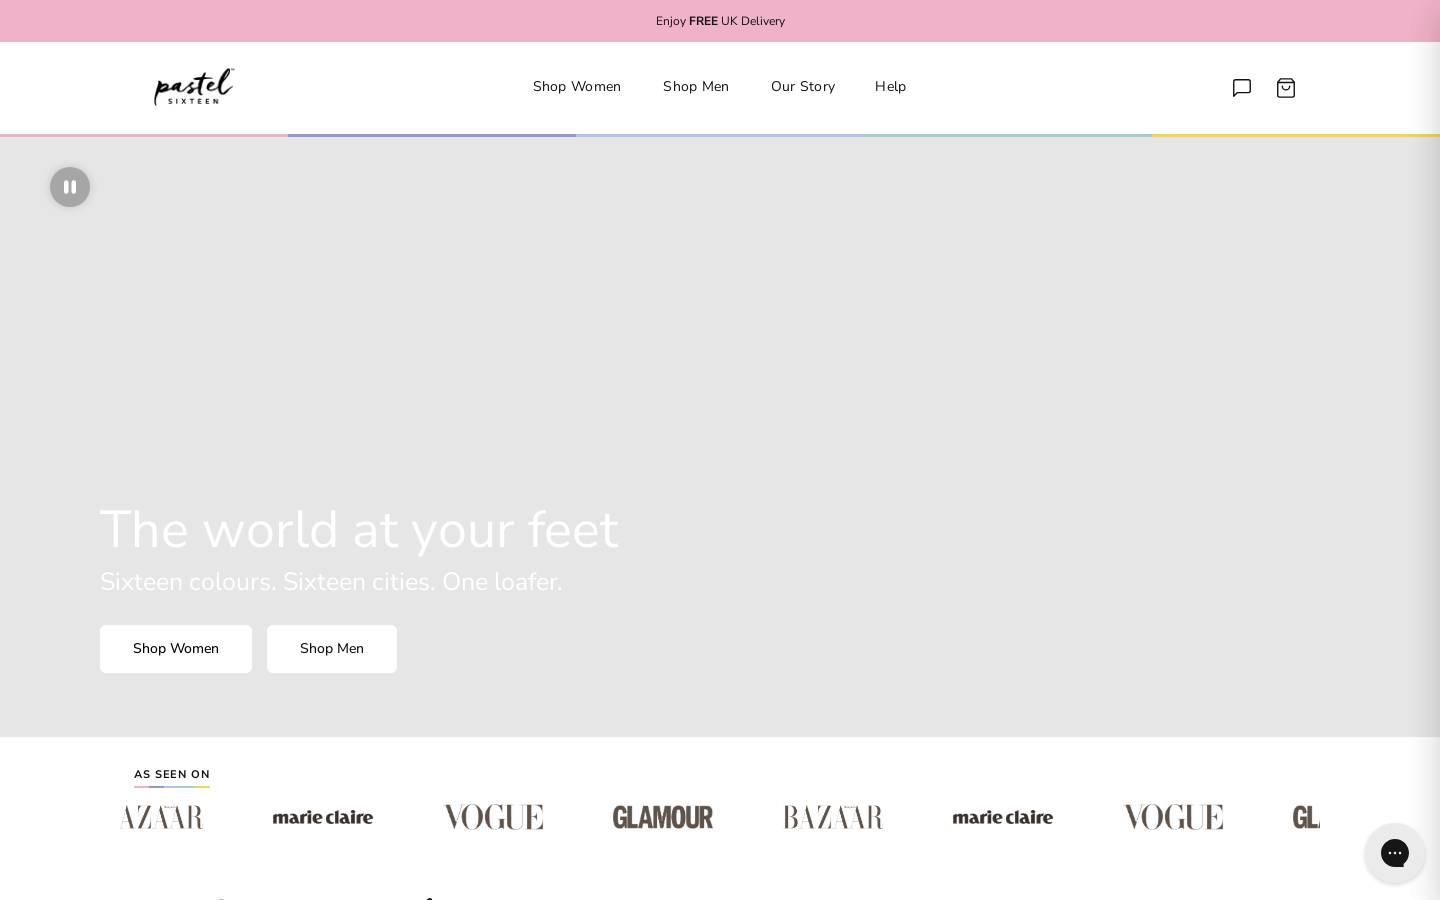Click the Pastel Sixteen logo
The image size is (1440, 900).
pos(194,87)
